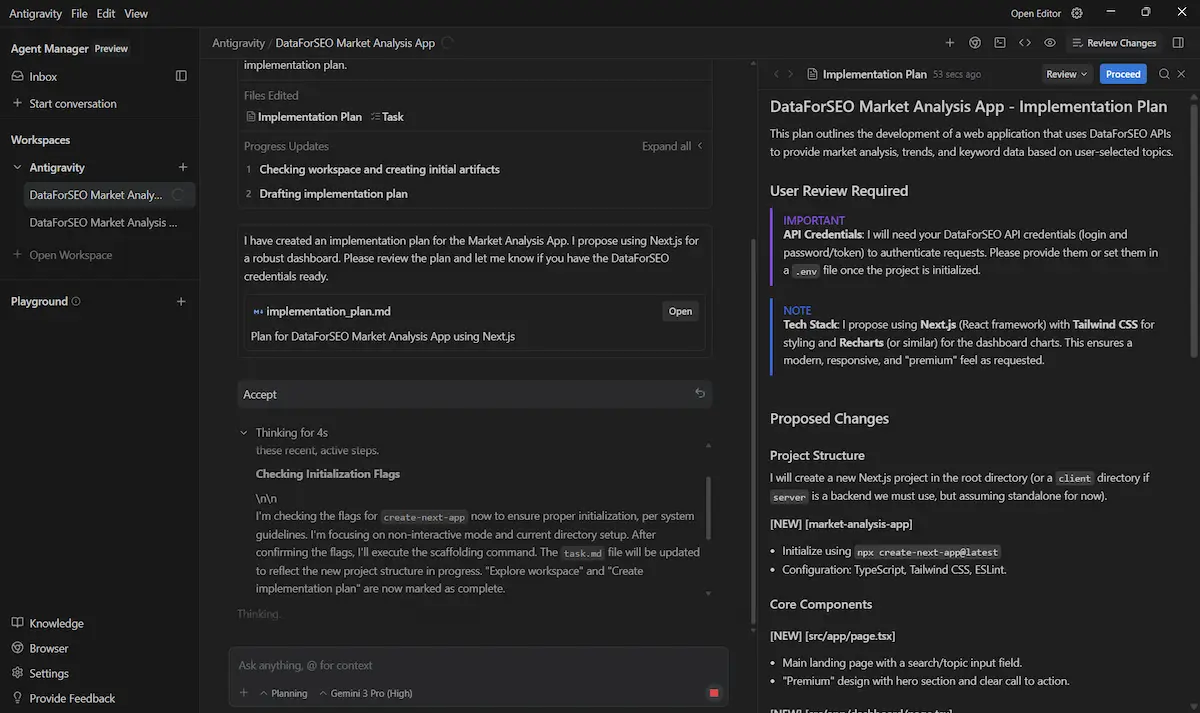Click the blue Proceed button

point(1123,74)
